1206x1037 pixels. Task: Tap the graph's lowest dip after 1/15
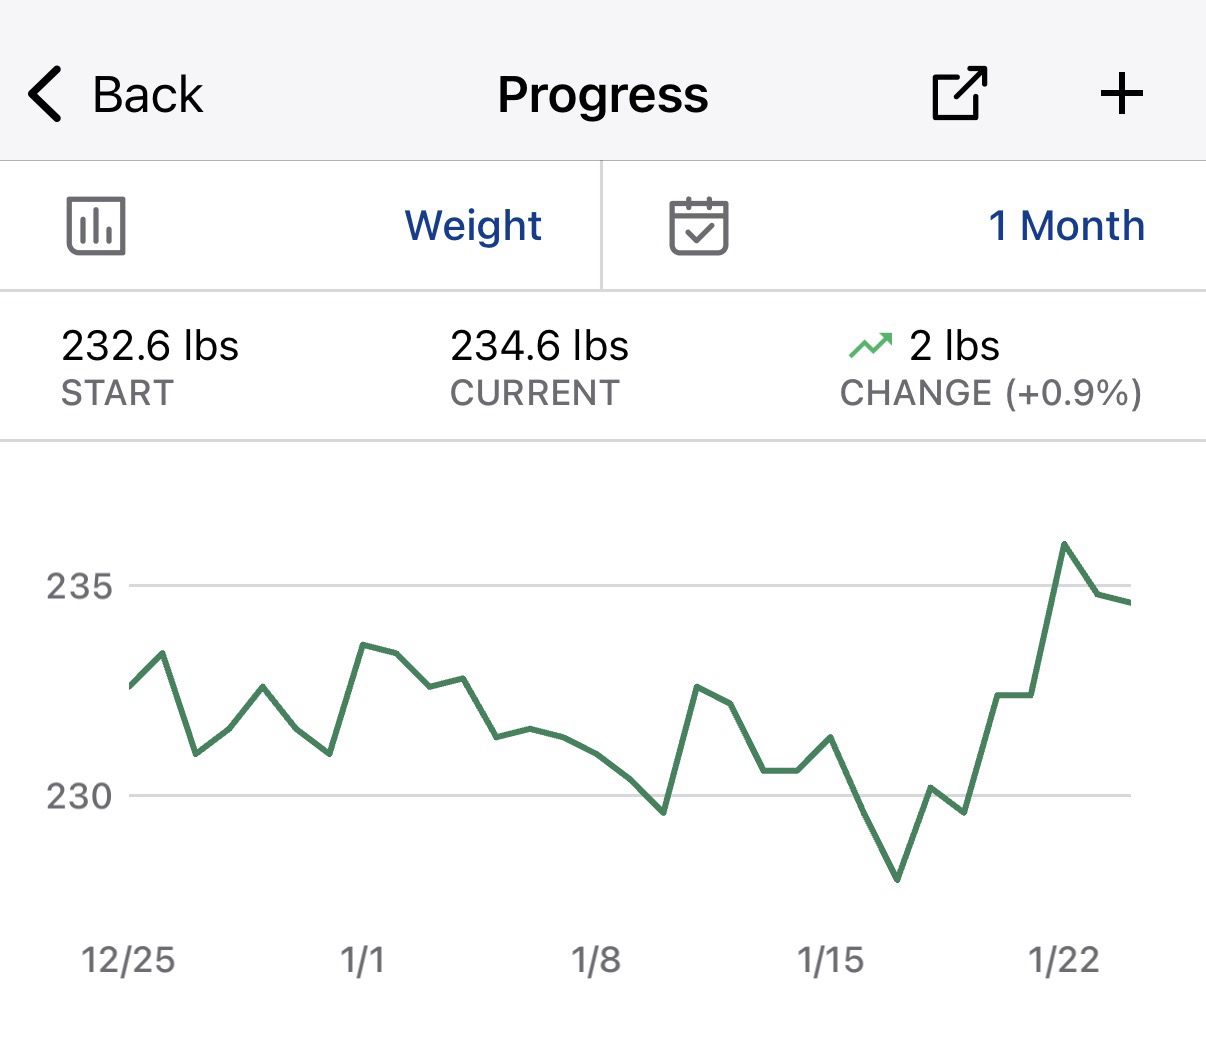(x=897, y=879)
